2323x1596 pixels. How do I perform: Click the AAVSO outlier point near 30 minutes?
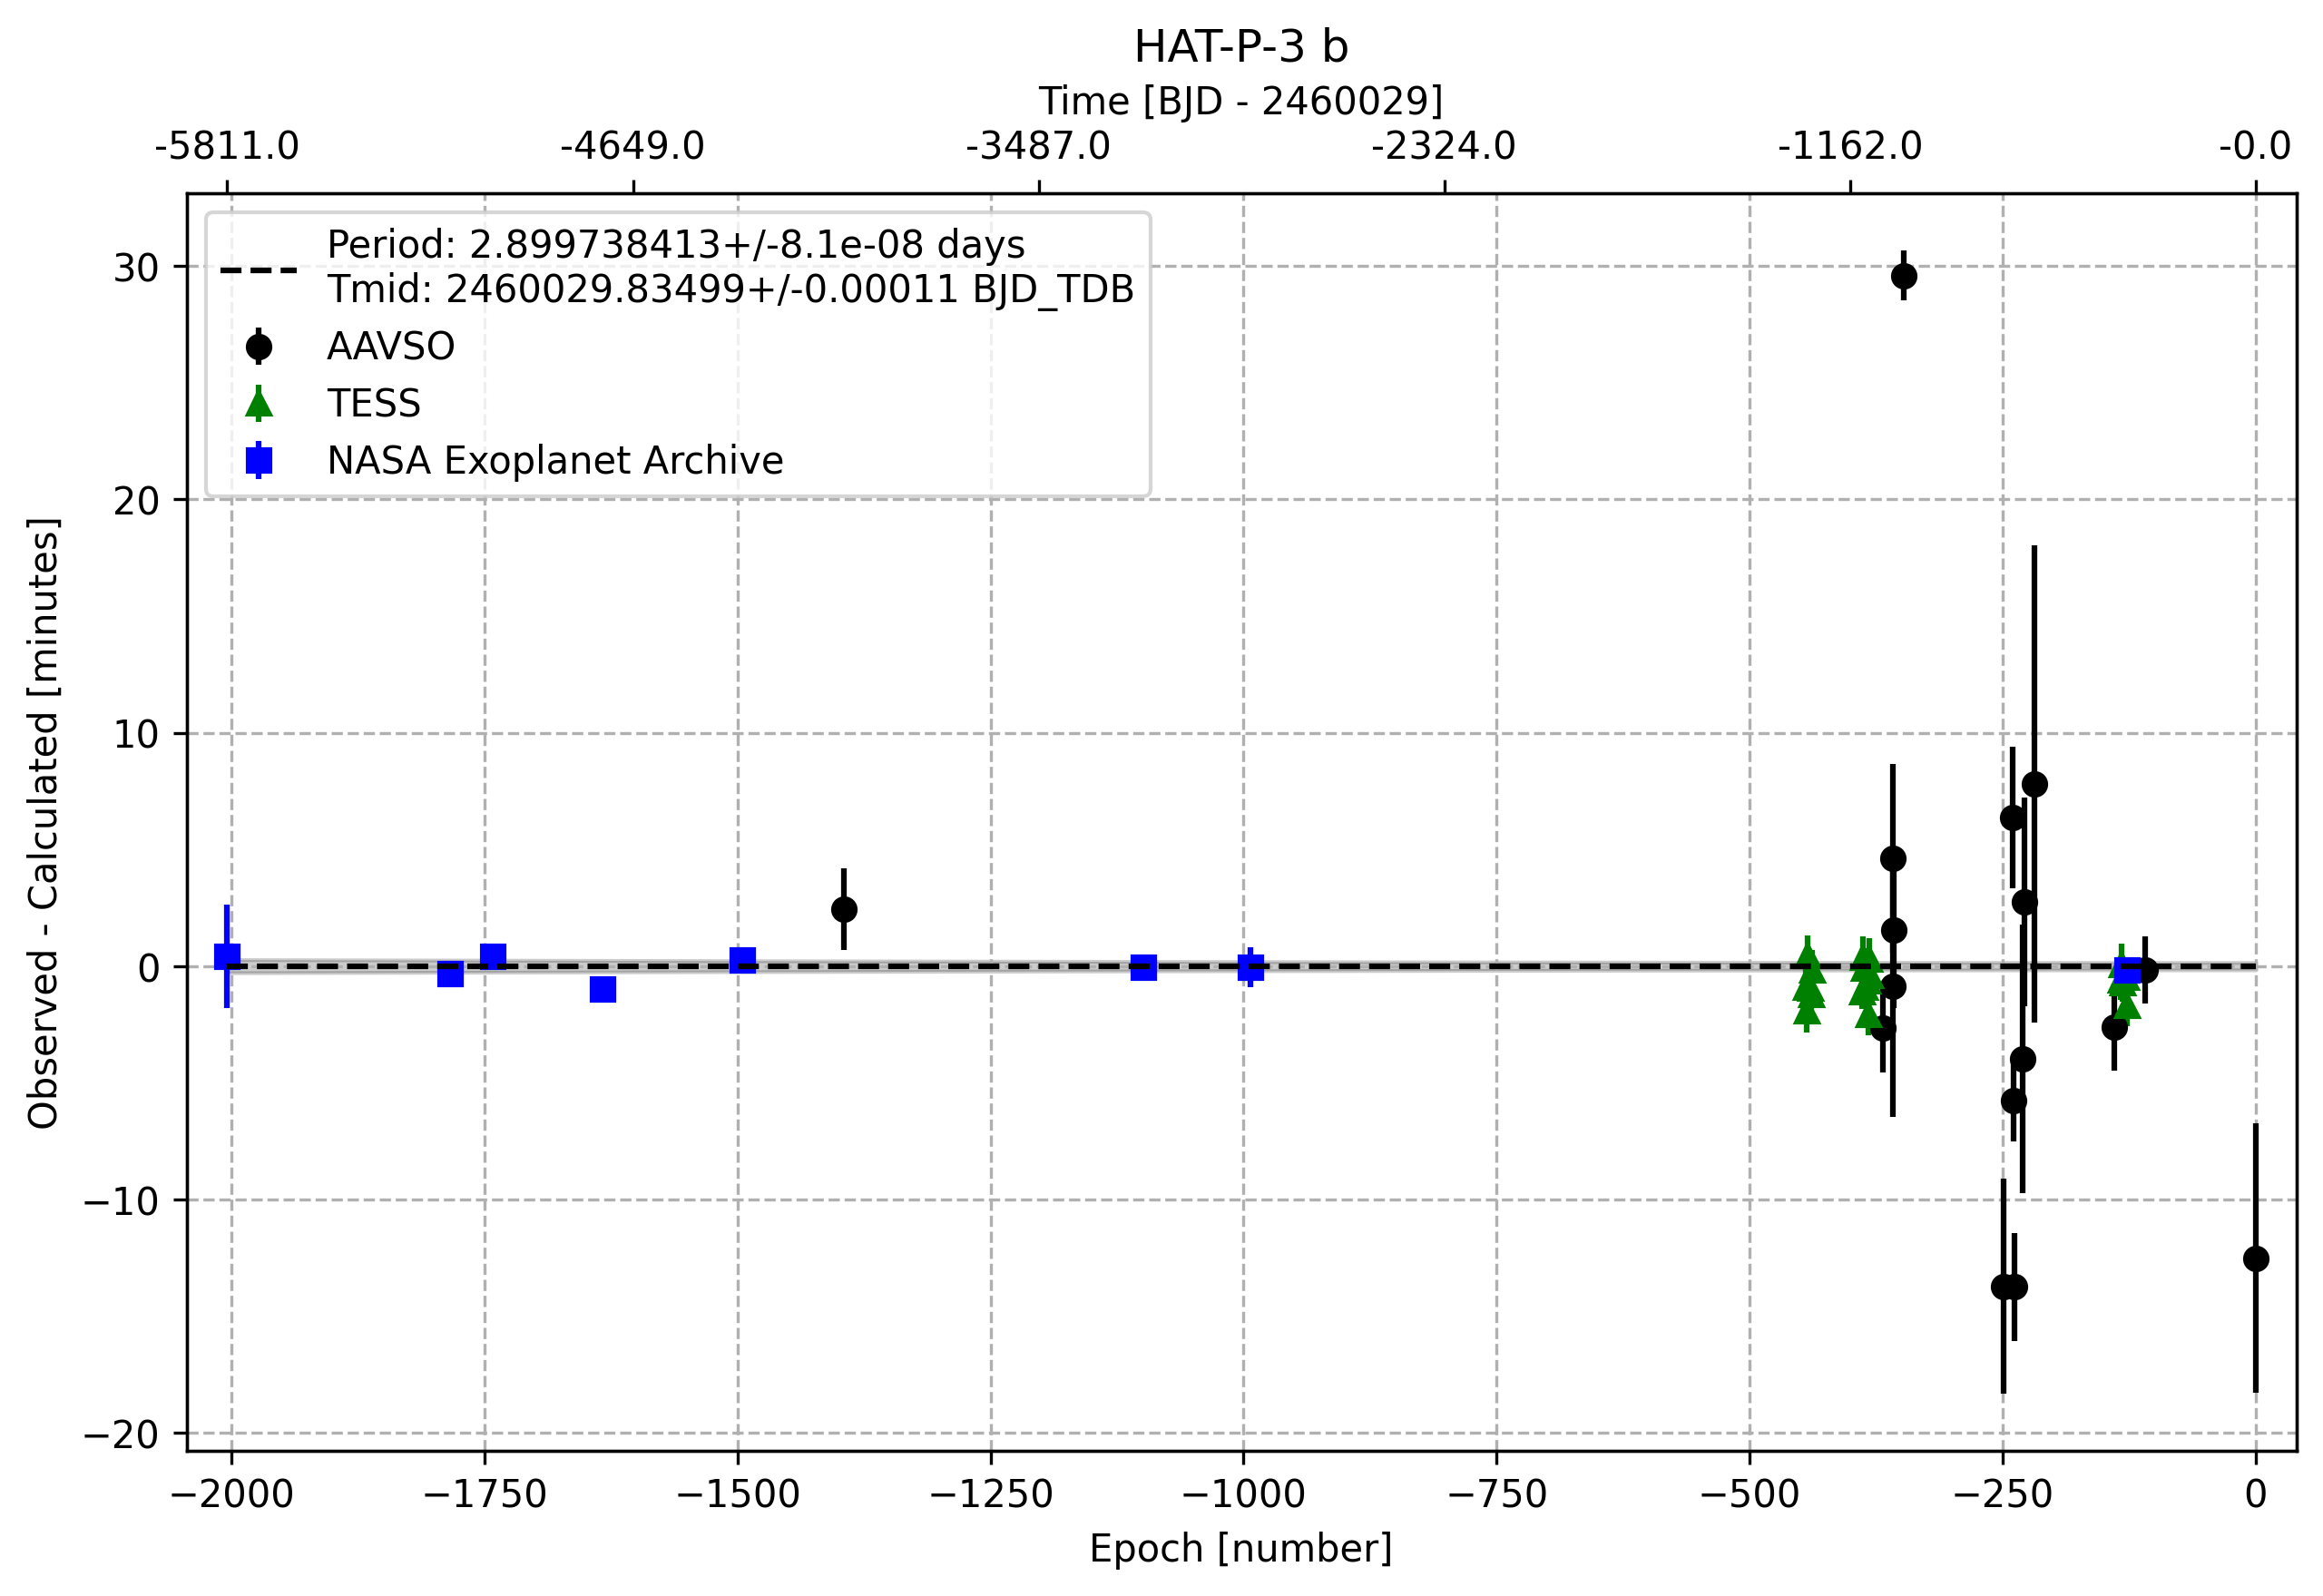(1904, 276)
